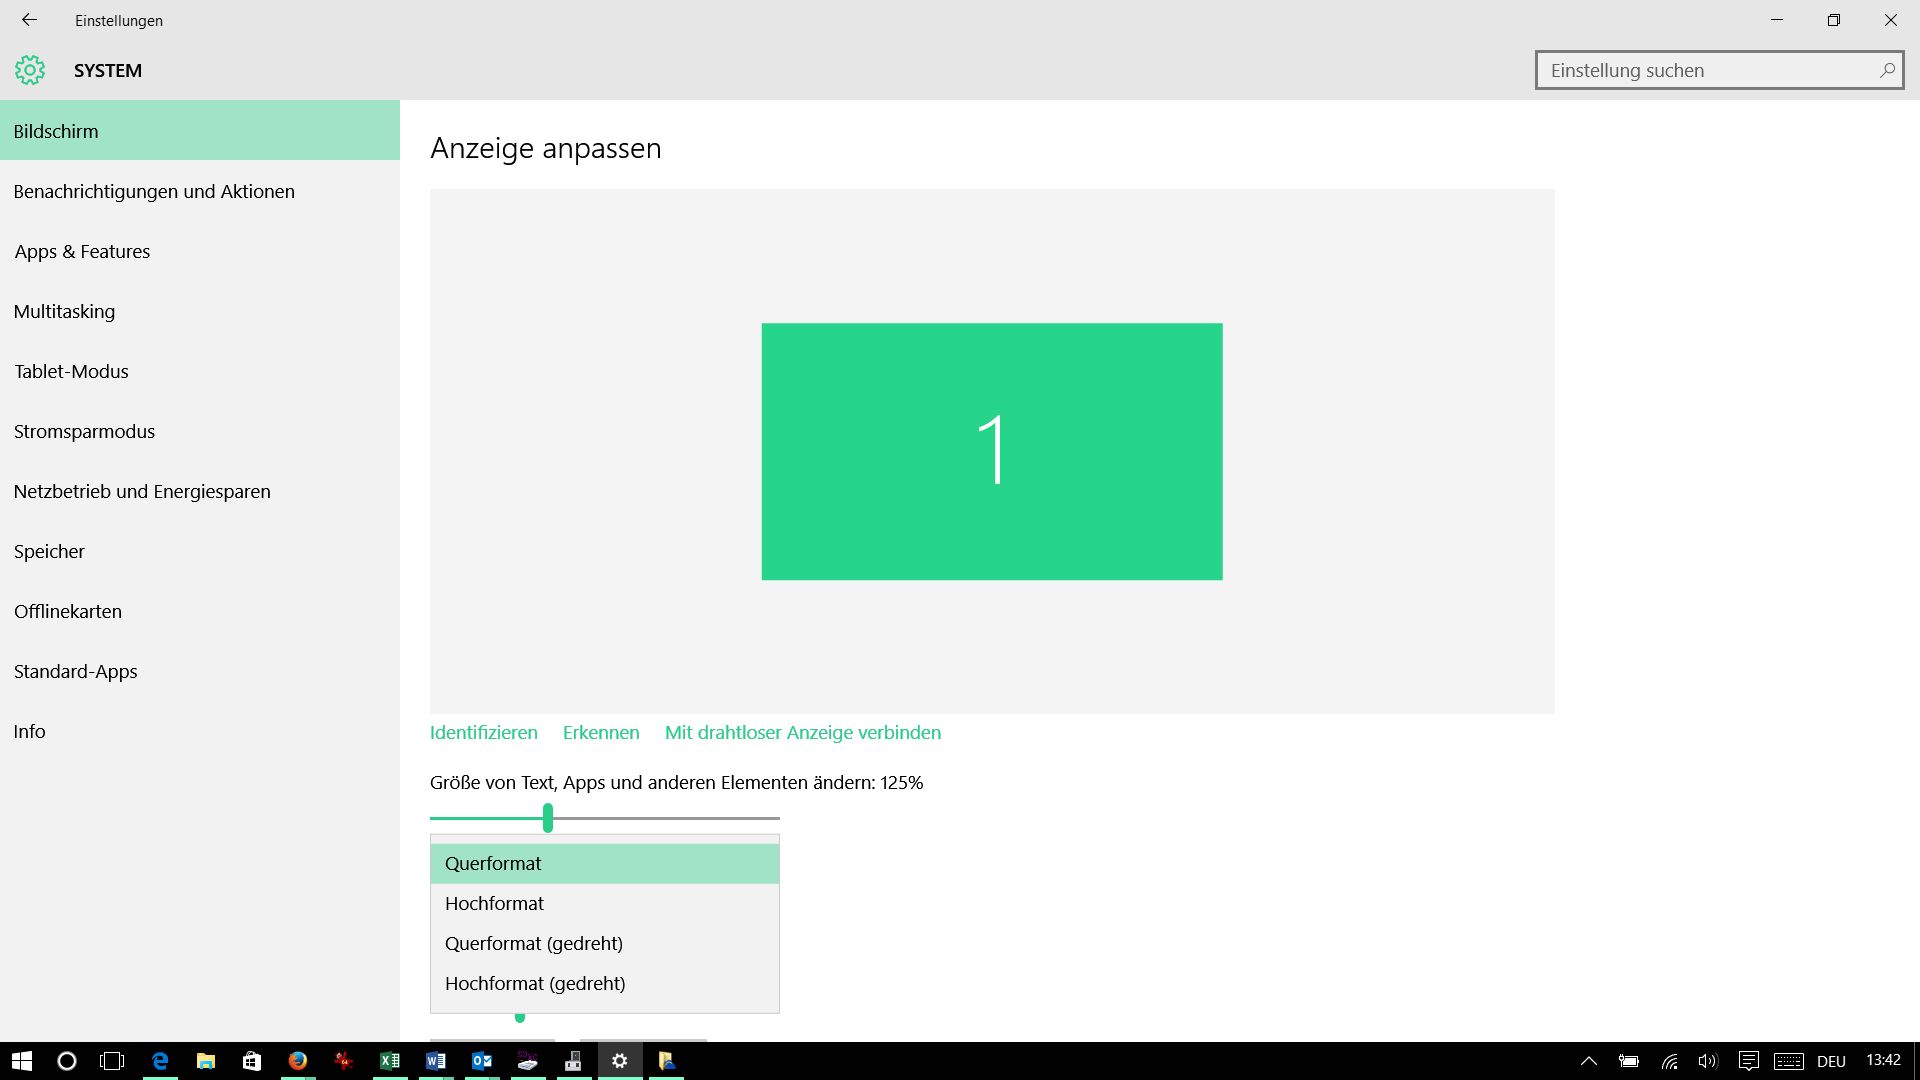
Task: Click the search magnifier icon
Action: click(1886, 70)
